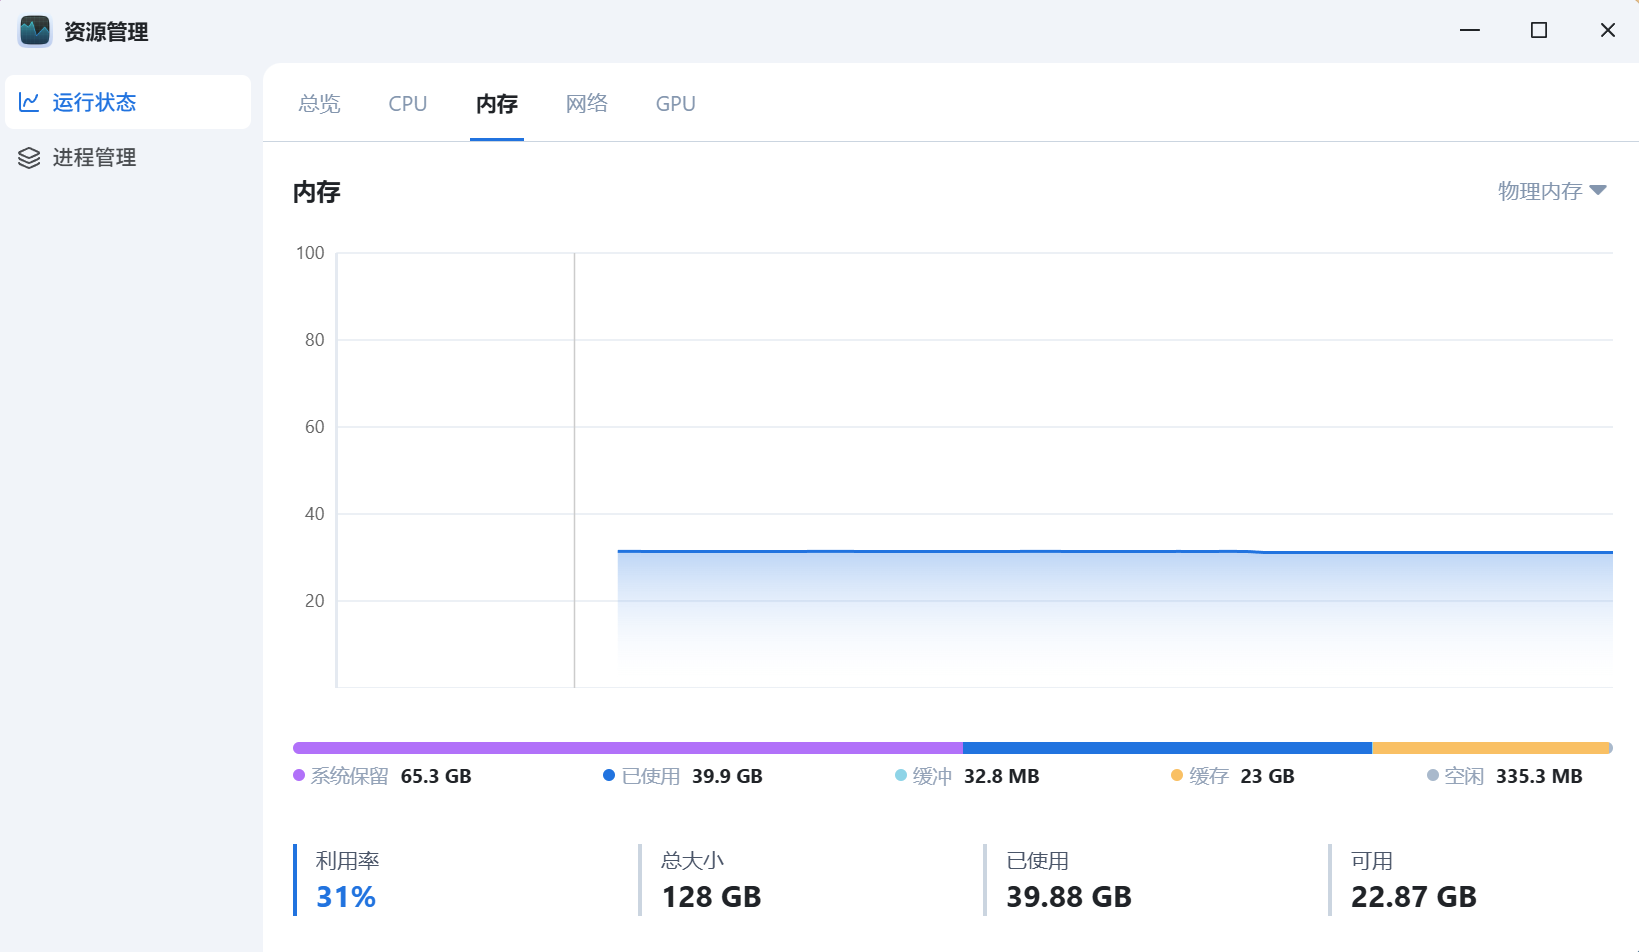Select the 内存 tab
Viewport: 1639px width, 952px height.
click(x=497, y=104)
